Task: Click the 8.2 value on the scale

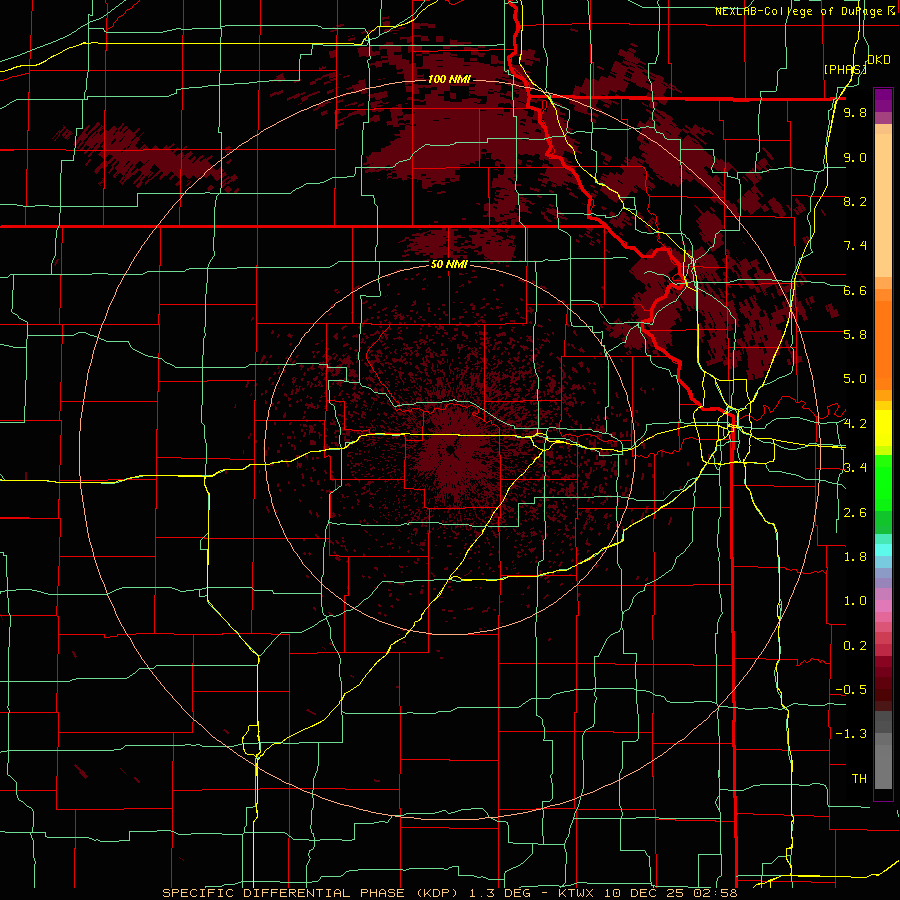Action: pyautogui.click(x=855, y=201)
